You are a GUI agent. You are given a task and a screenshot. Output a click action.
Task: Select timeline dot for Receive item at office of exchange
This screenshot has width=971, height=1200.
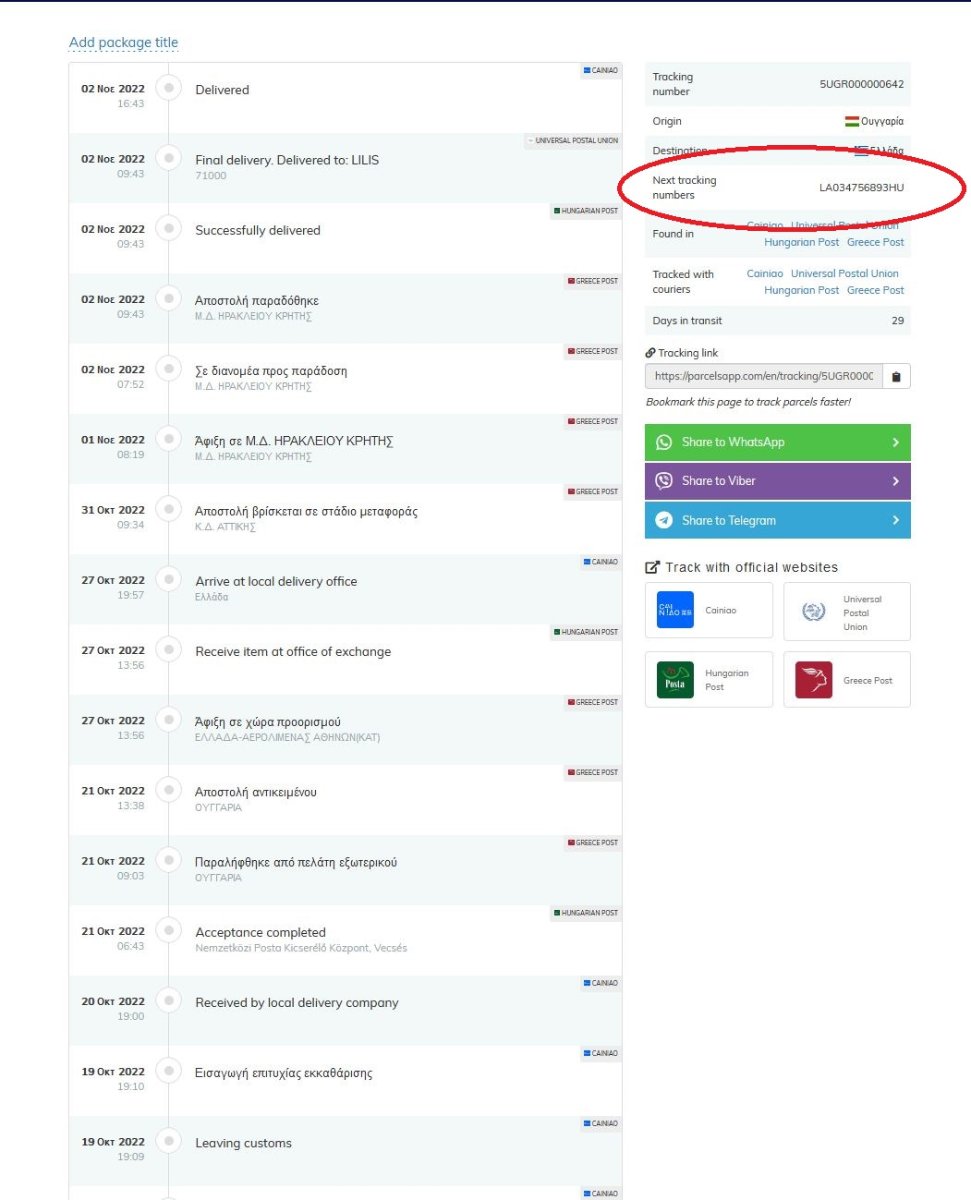click(170, 649)
